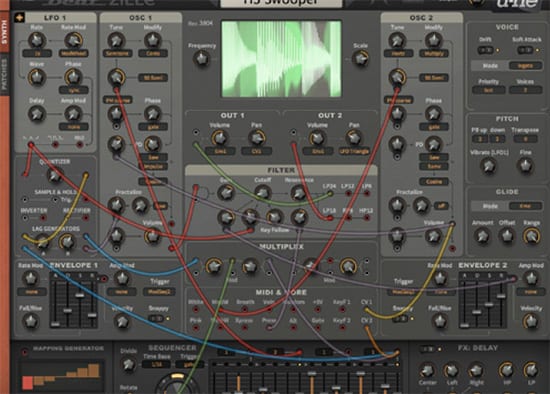
Task: Click the Vibrato (LFO1) knob
Action: point(489,166)
